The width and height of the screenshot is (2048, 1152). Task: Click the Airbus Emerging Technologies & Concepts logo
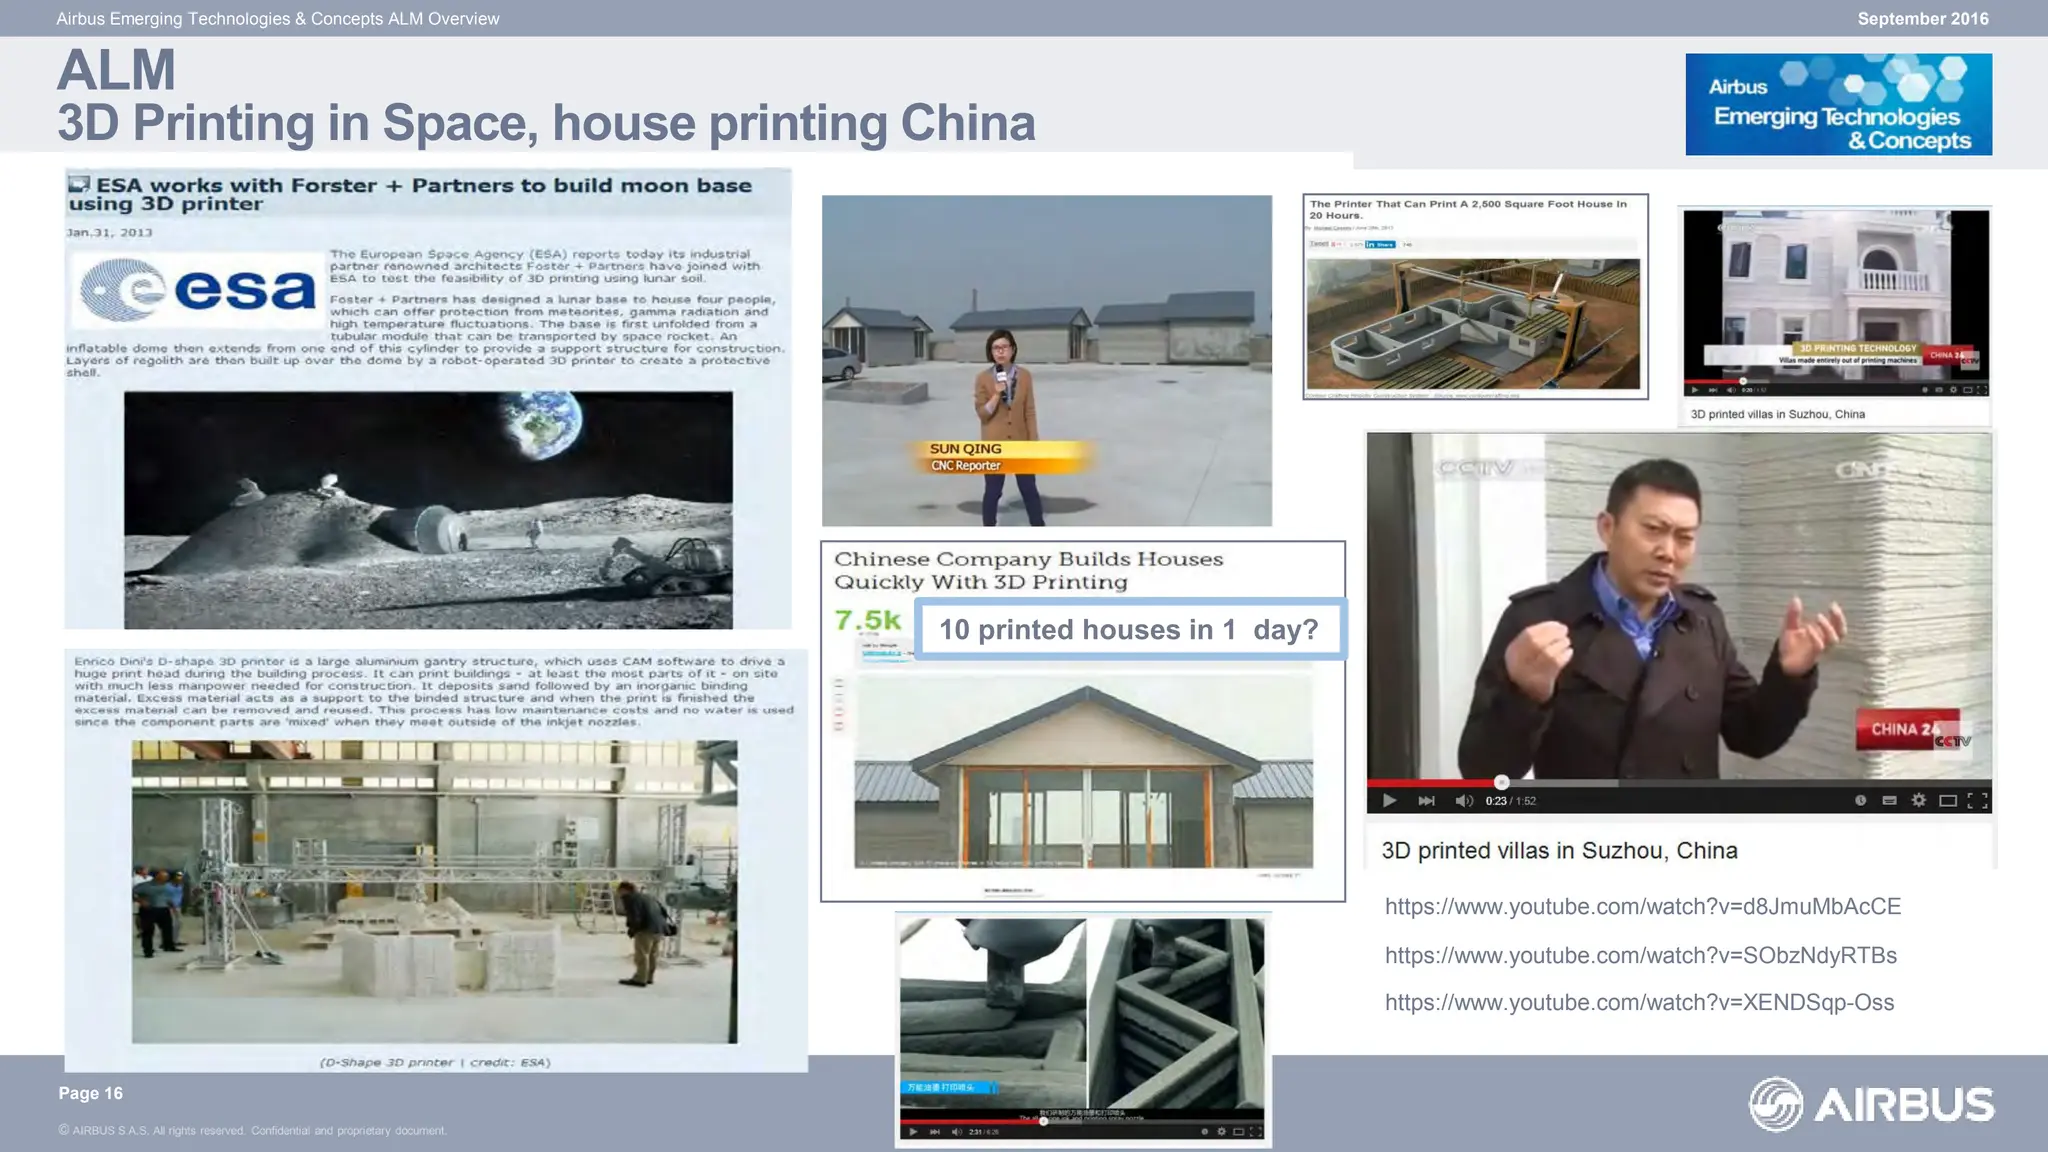coord(1838,104)
